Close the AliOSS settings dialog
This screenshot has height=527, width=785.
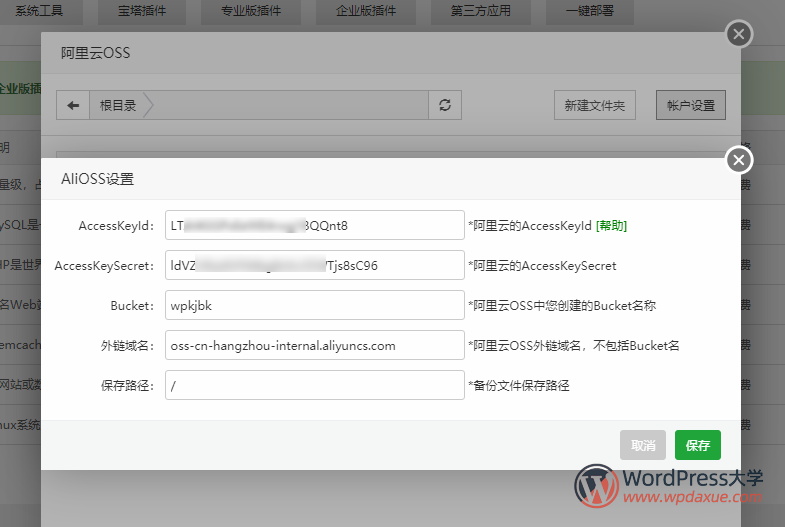point(738,160)
